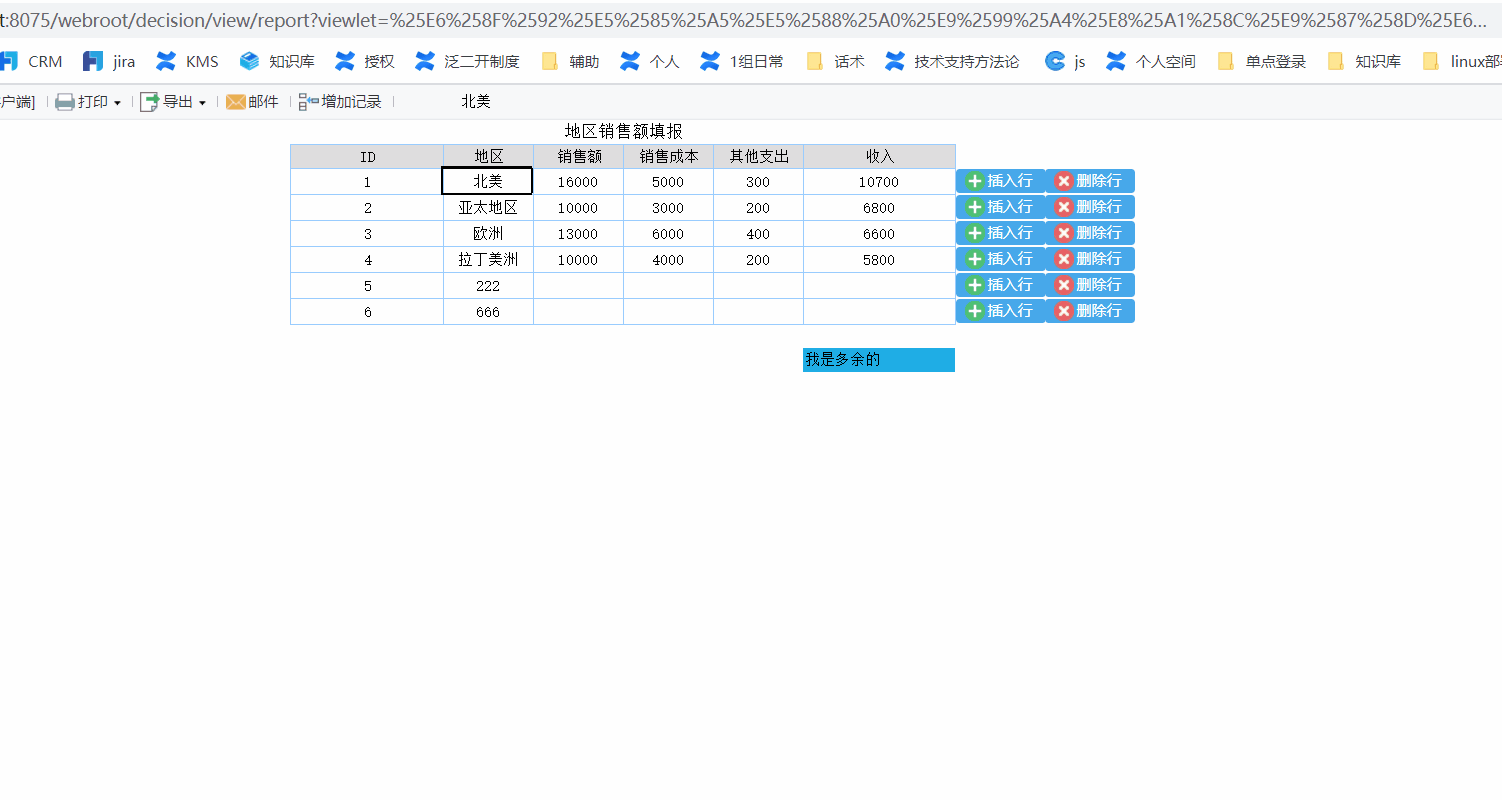Screen dimensions: 1502x800
Task: Click the 400 other expenses cell
Action: tap(758, 234)
